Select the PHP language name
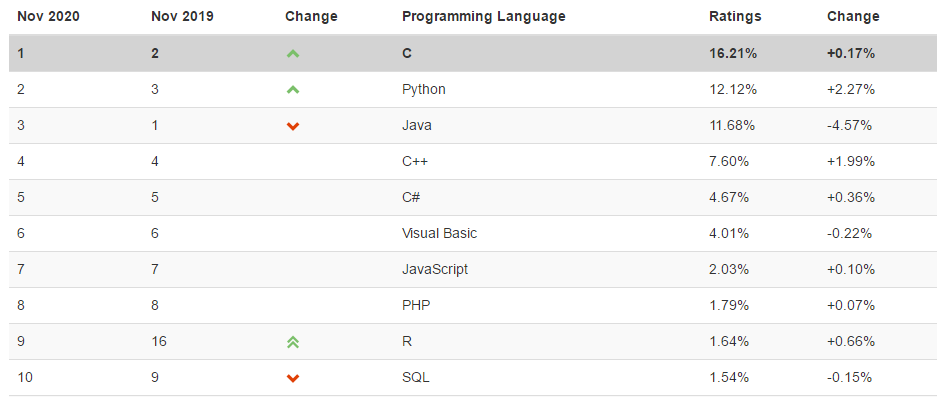Screen dimensions: 945x397 [416, 306]
